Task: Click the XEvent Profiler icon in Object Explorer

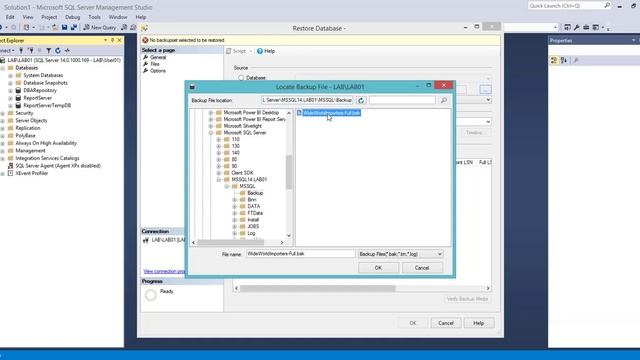Action: click(x=11, y=173)
